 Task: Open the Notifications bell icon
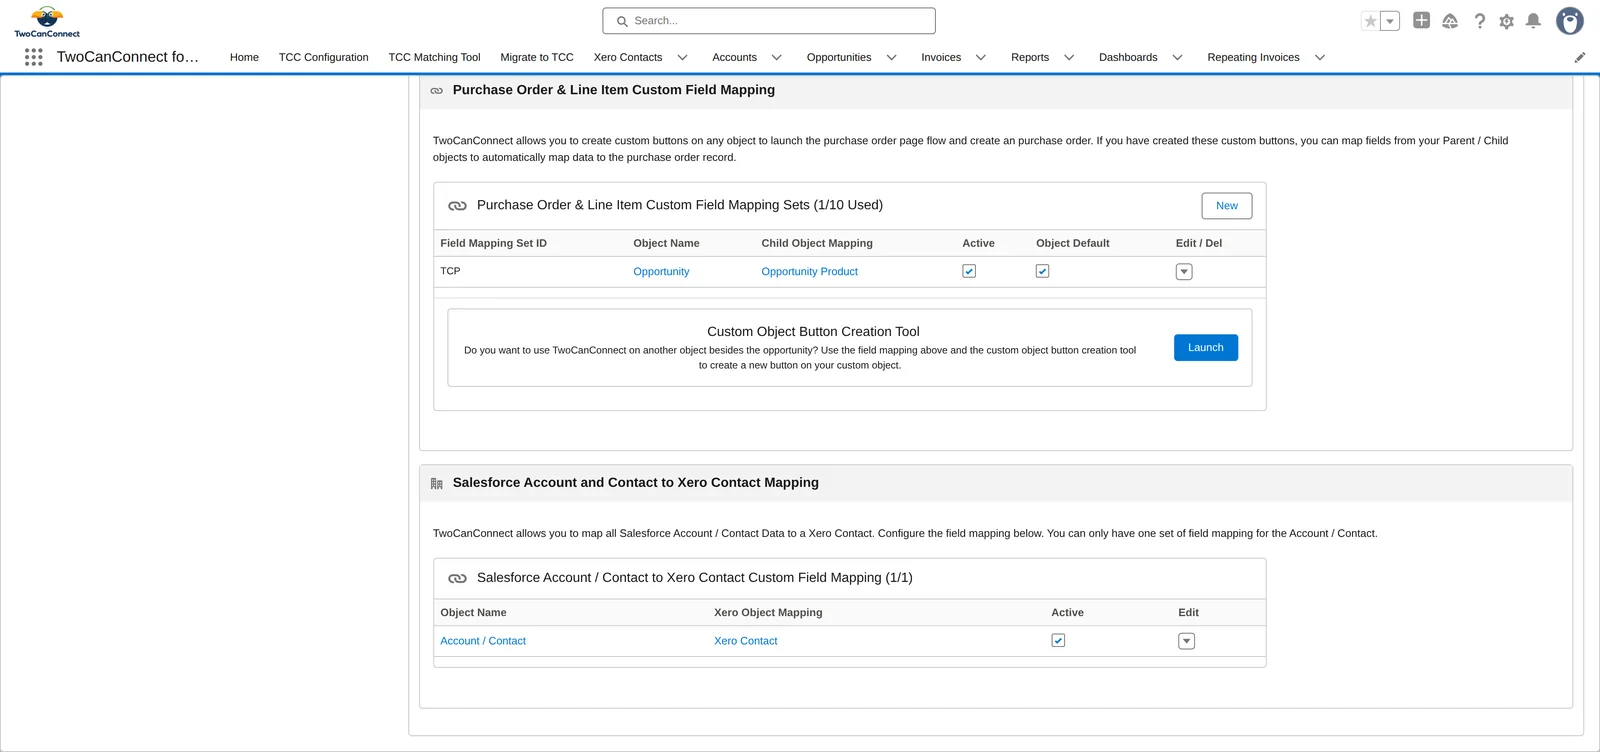1533,21
